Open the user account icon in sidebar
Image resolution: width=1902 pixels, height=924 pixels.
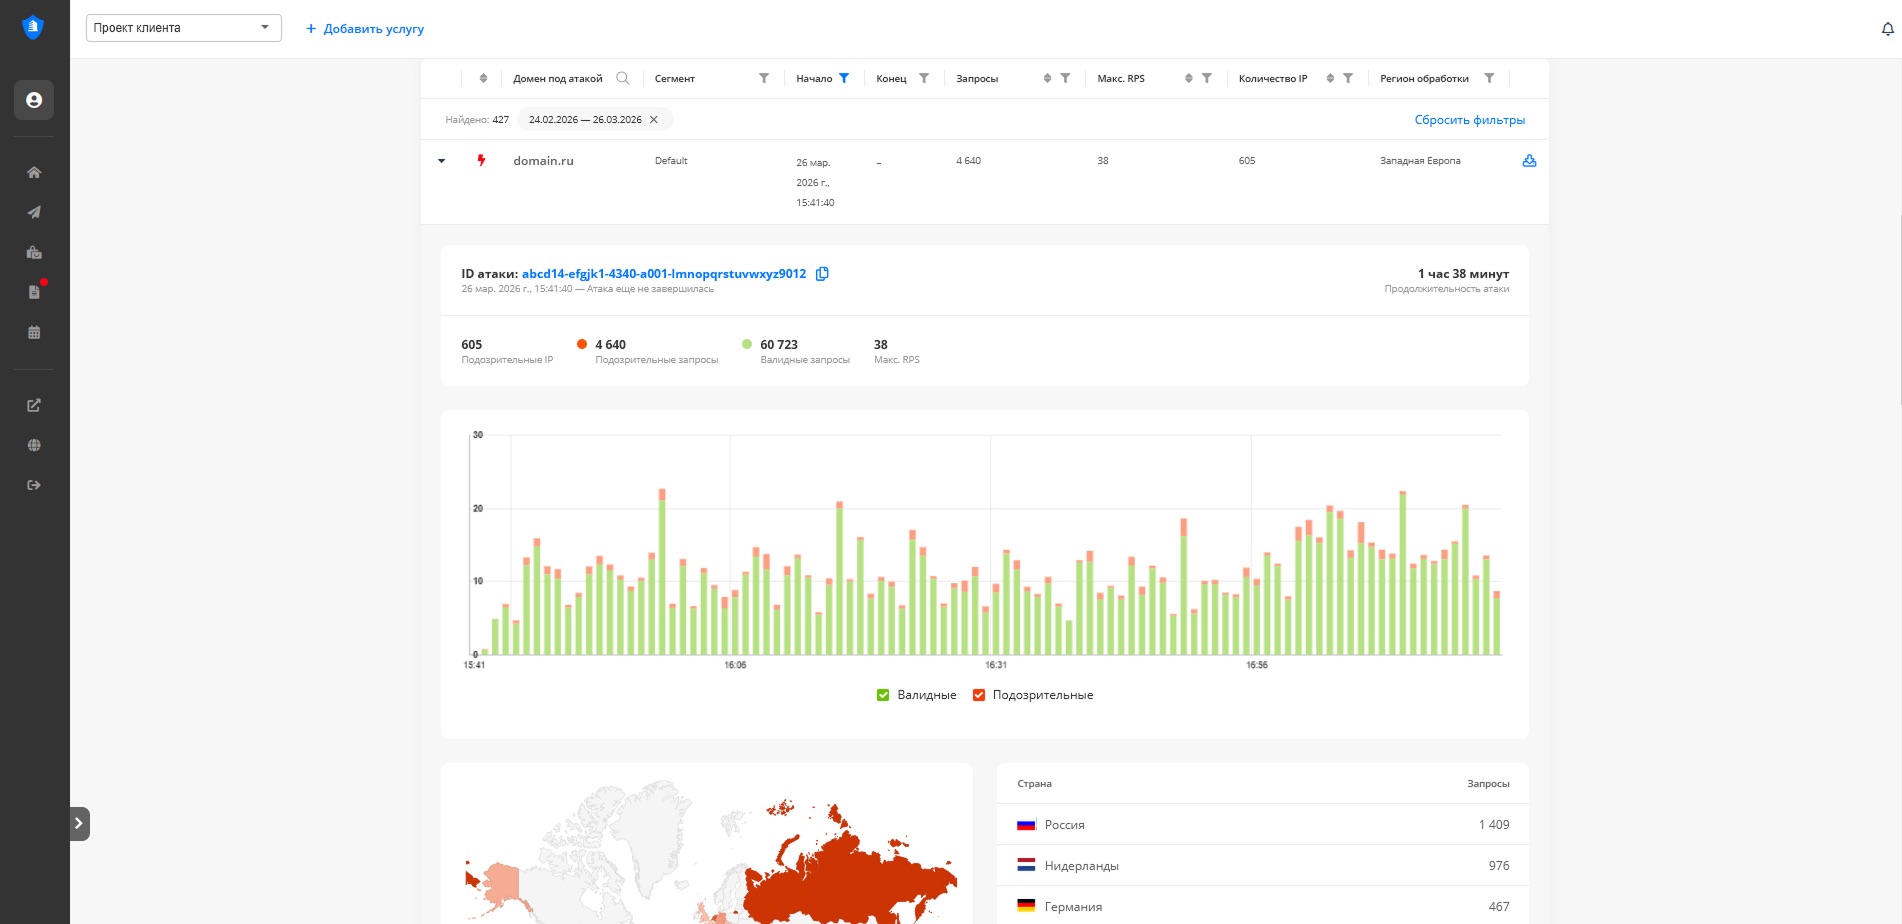point(34,100)
